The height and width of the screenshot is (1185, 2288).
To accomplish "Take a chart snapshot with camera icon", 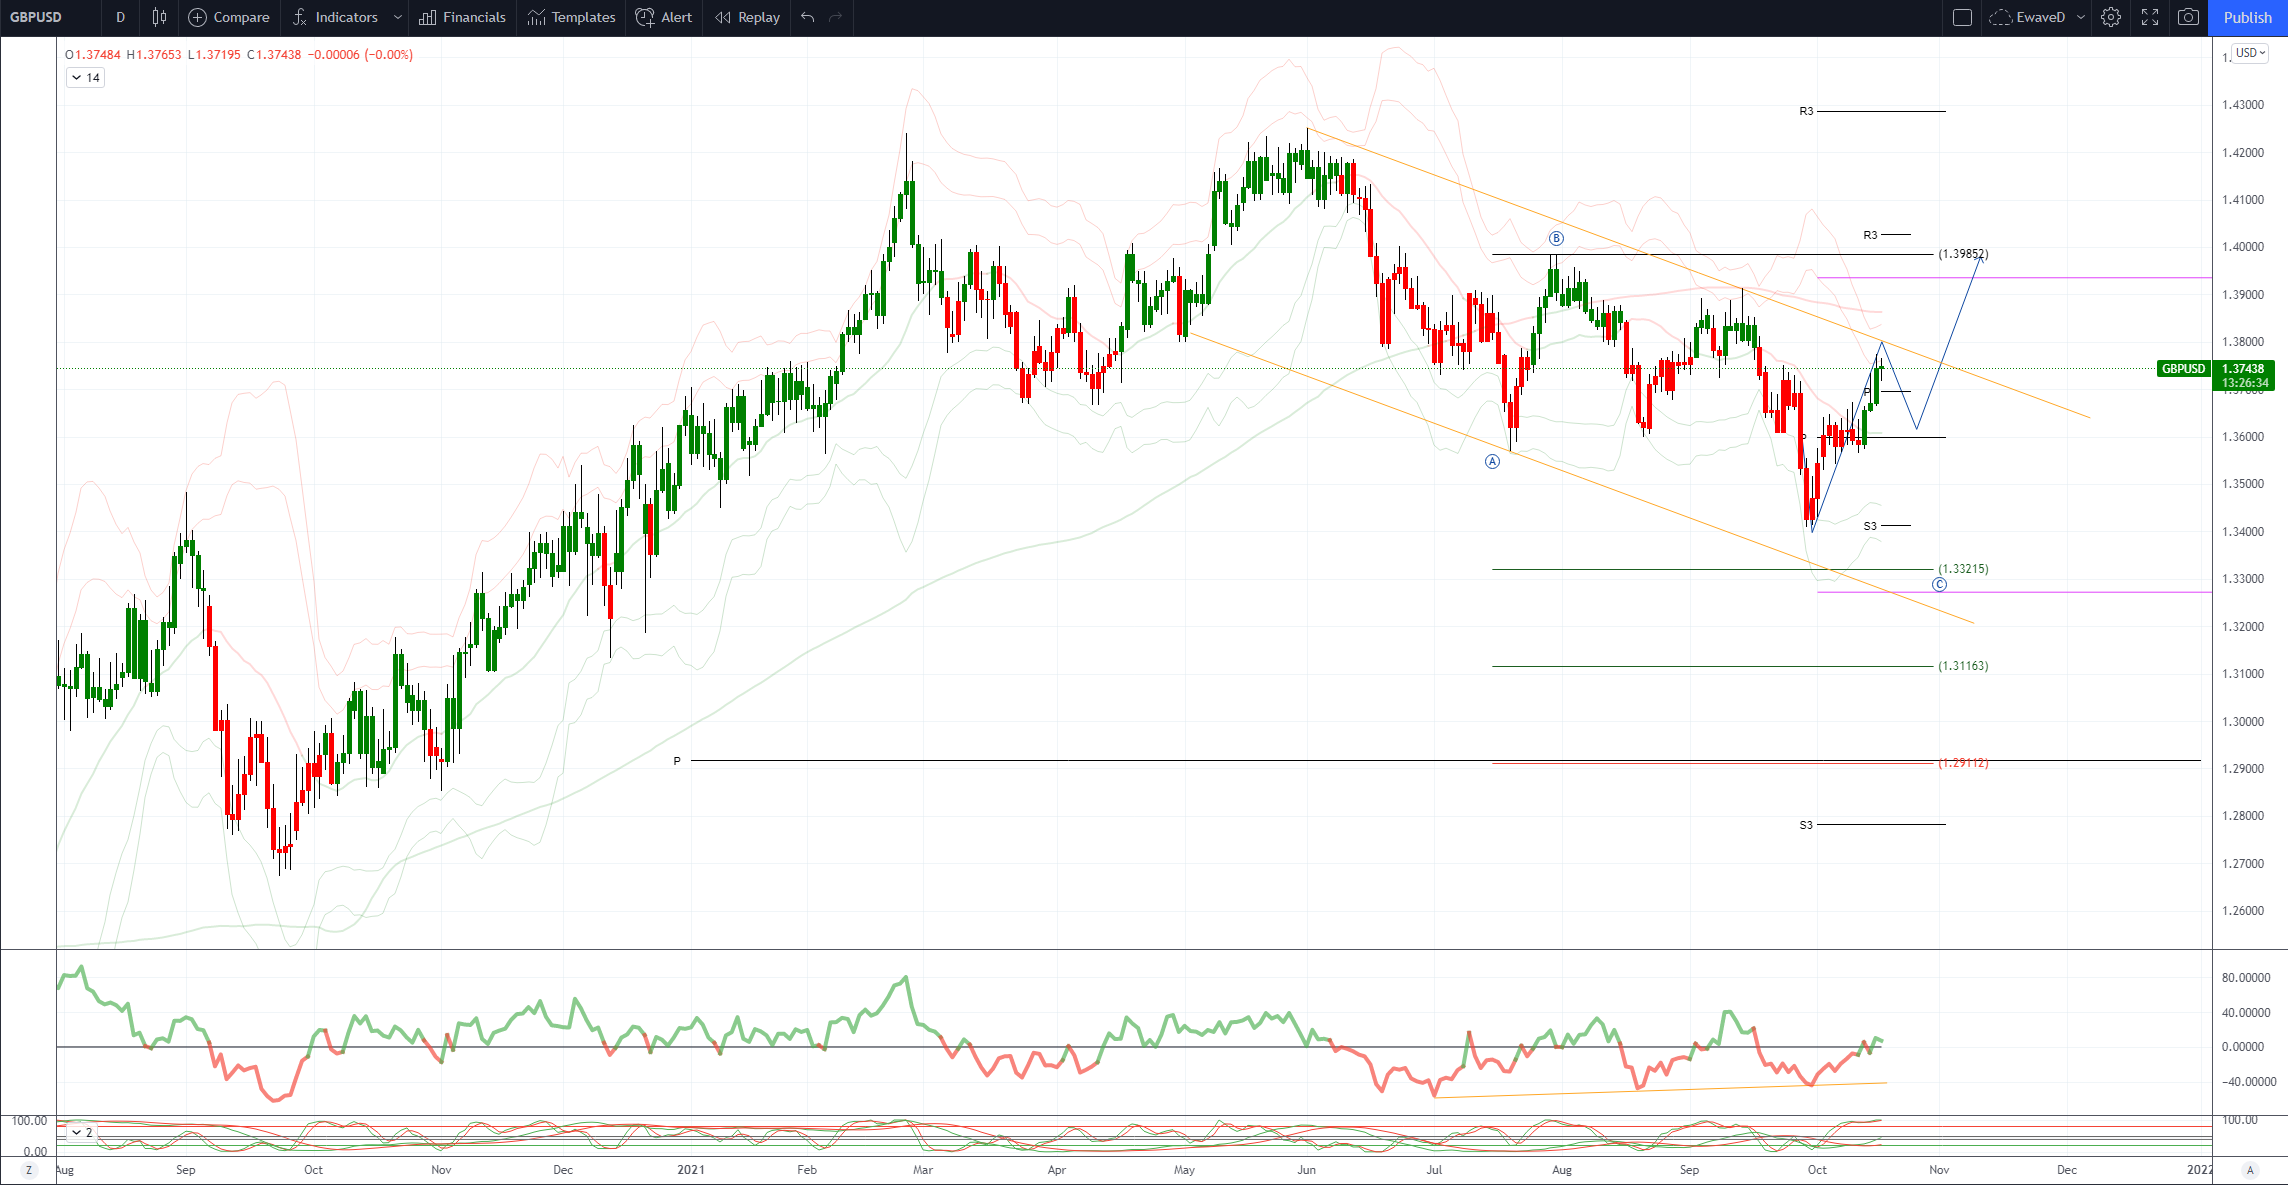I will [2188, 17].
